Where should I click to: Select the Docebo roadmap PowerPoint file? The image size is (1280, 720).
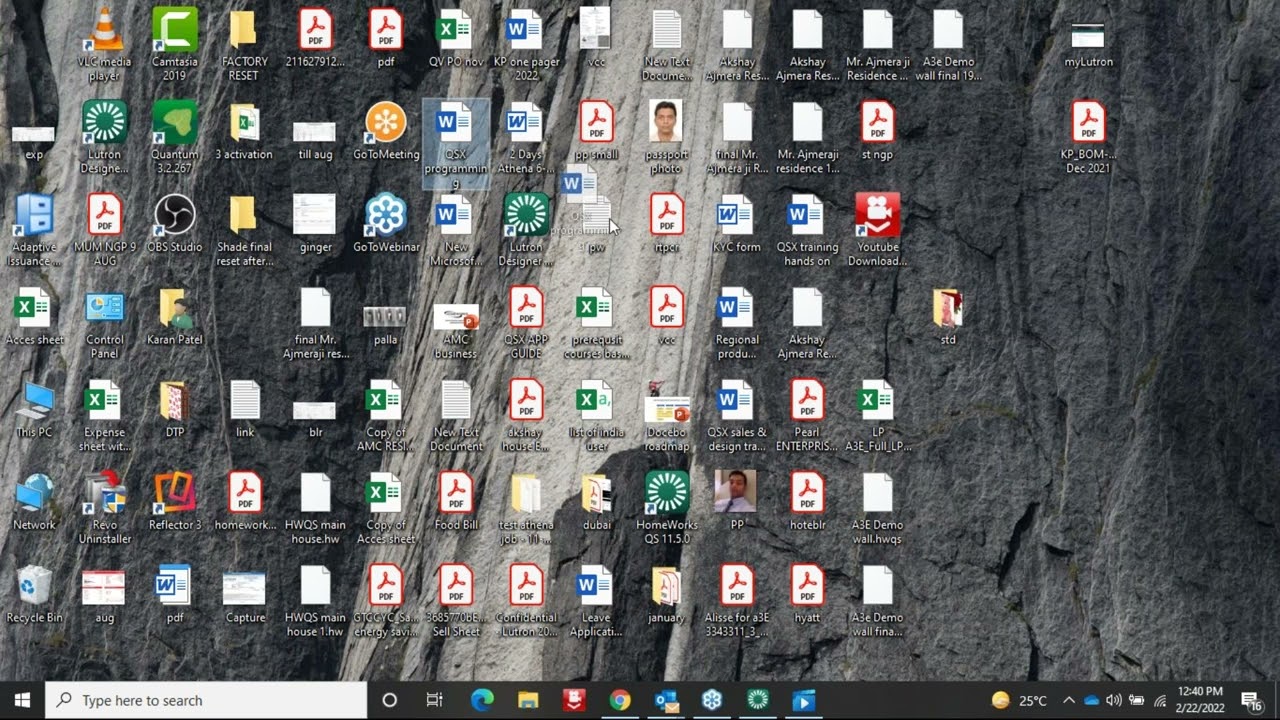click(666, 415)
